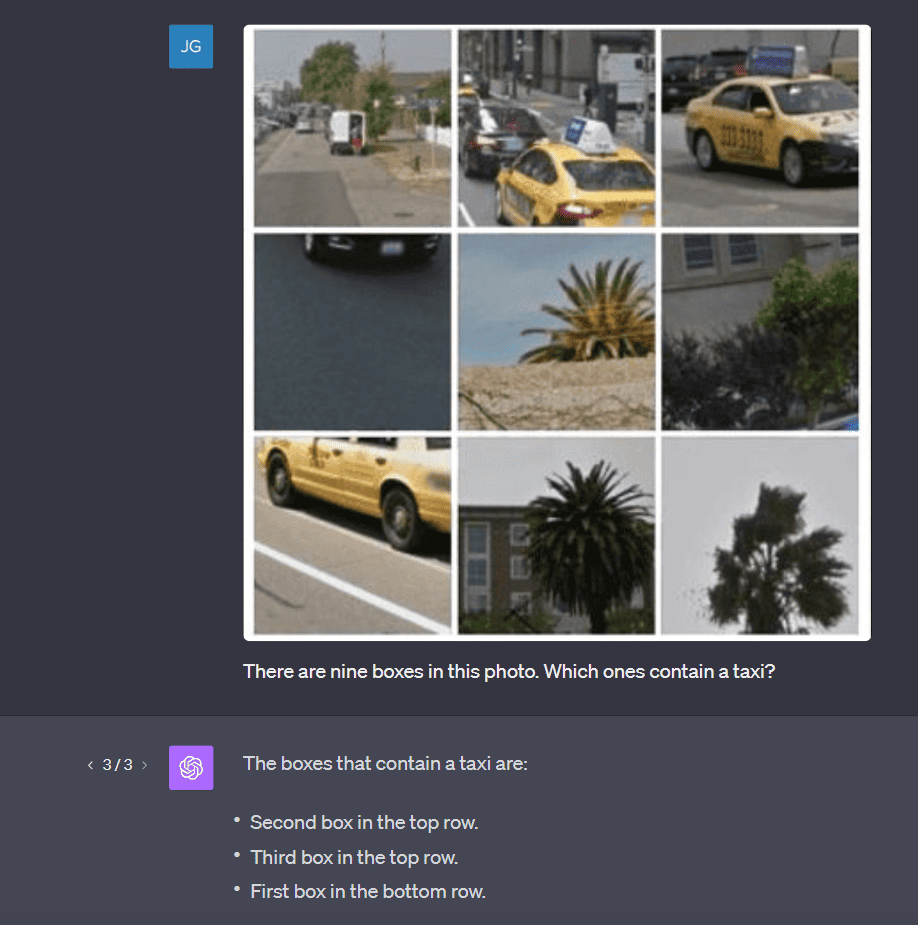
Task: Select middle-right tile with building and green tree
Action: click(759, 332)
